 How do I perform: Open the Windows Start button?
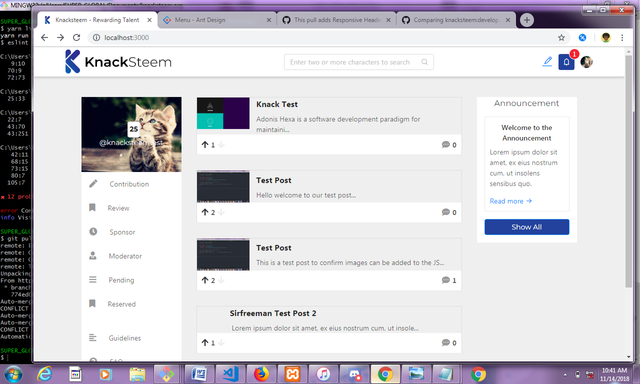tap(13, 374)
